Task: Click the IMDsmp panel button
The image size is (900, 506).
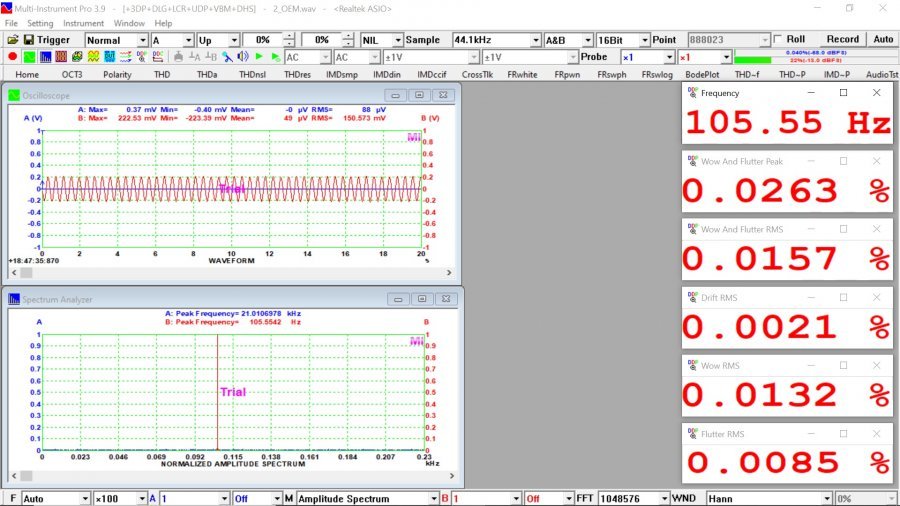Action: pos(342,75)
